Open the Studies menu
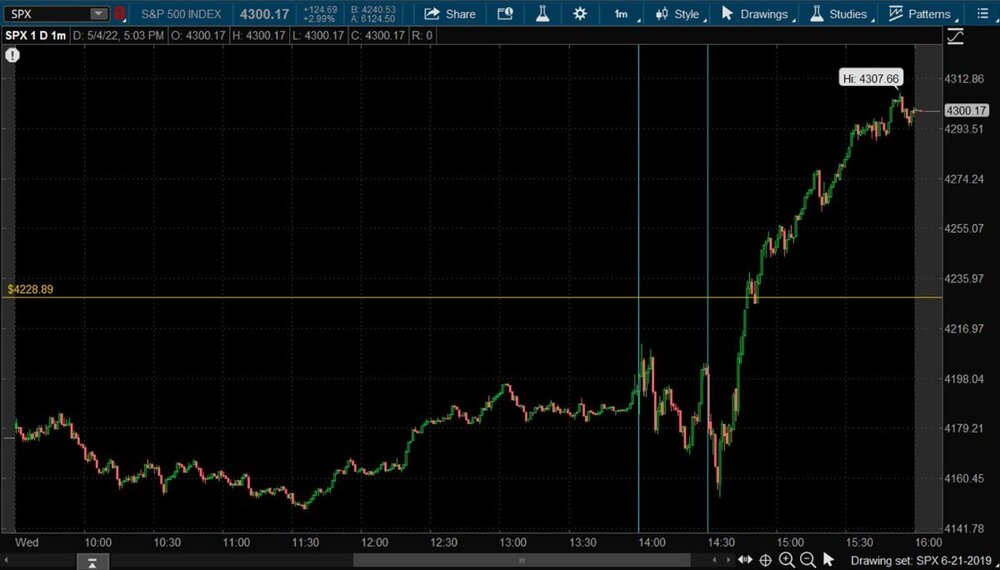This screenshot has width=1000, height=570. click(838, 14)
